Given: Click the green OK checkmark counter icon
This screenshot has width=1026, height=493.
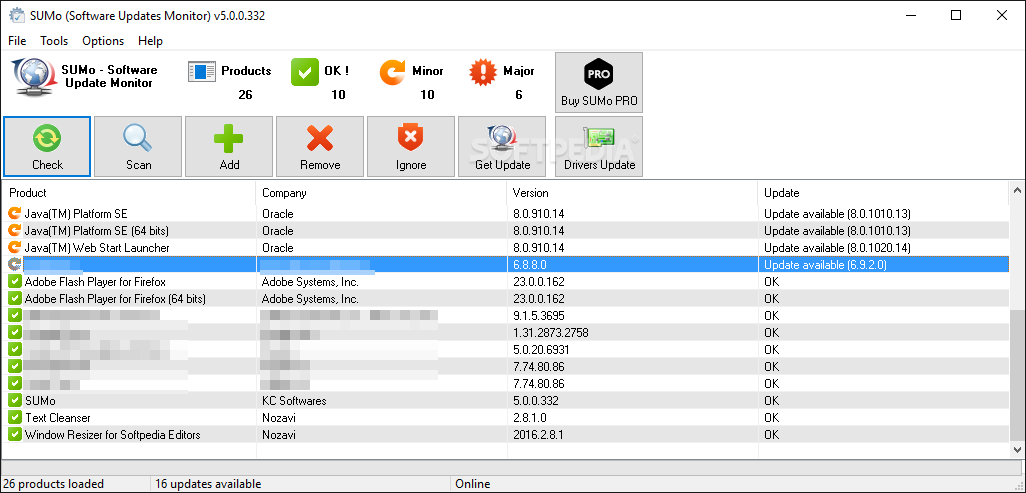Looking at the screenshot, I should (304, 71).
